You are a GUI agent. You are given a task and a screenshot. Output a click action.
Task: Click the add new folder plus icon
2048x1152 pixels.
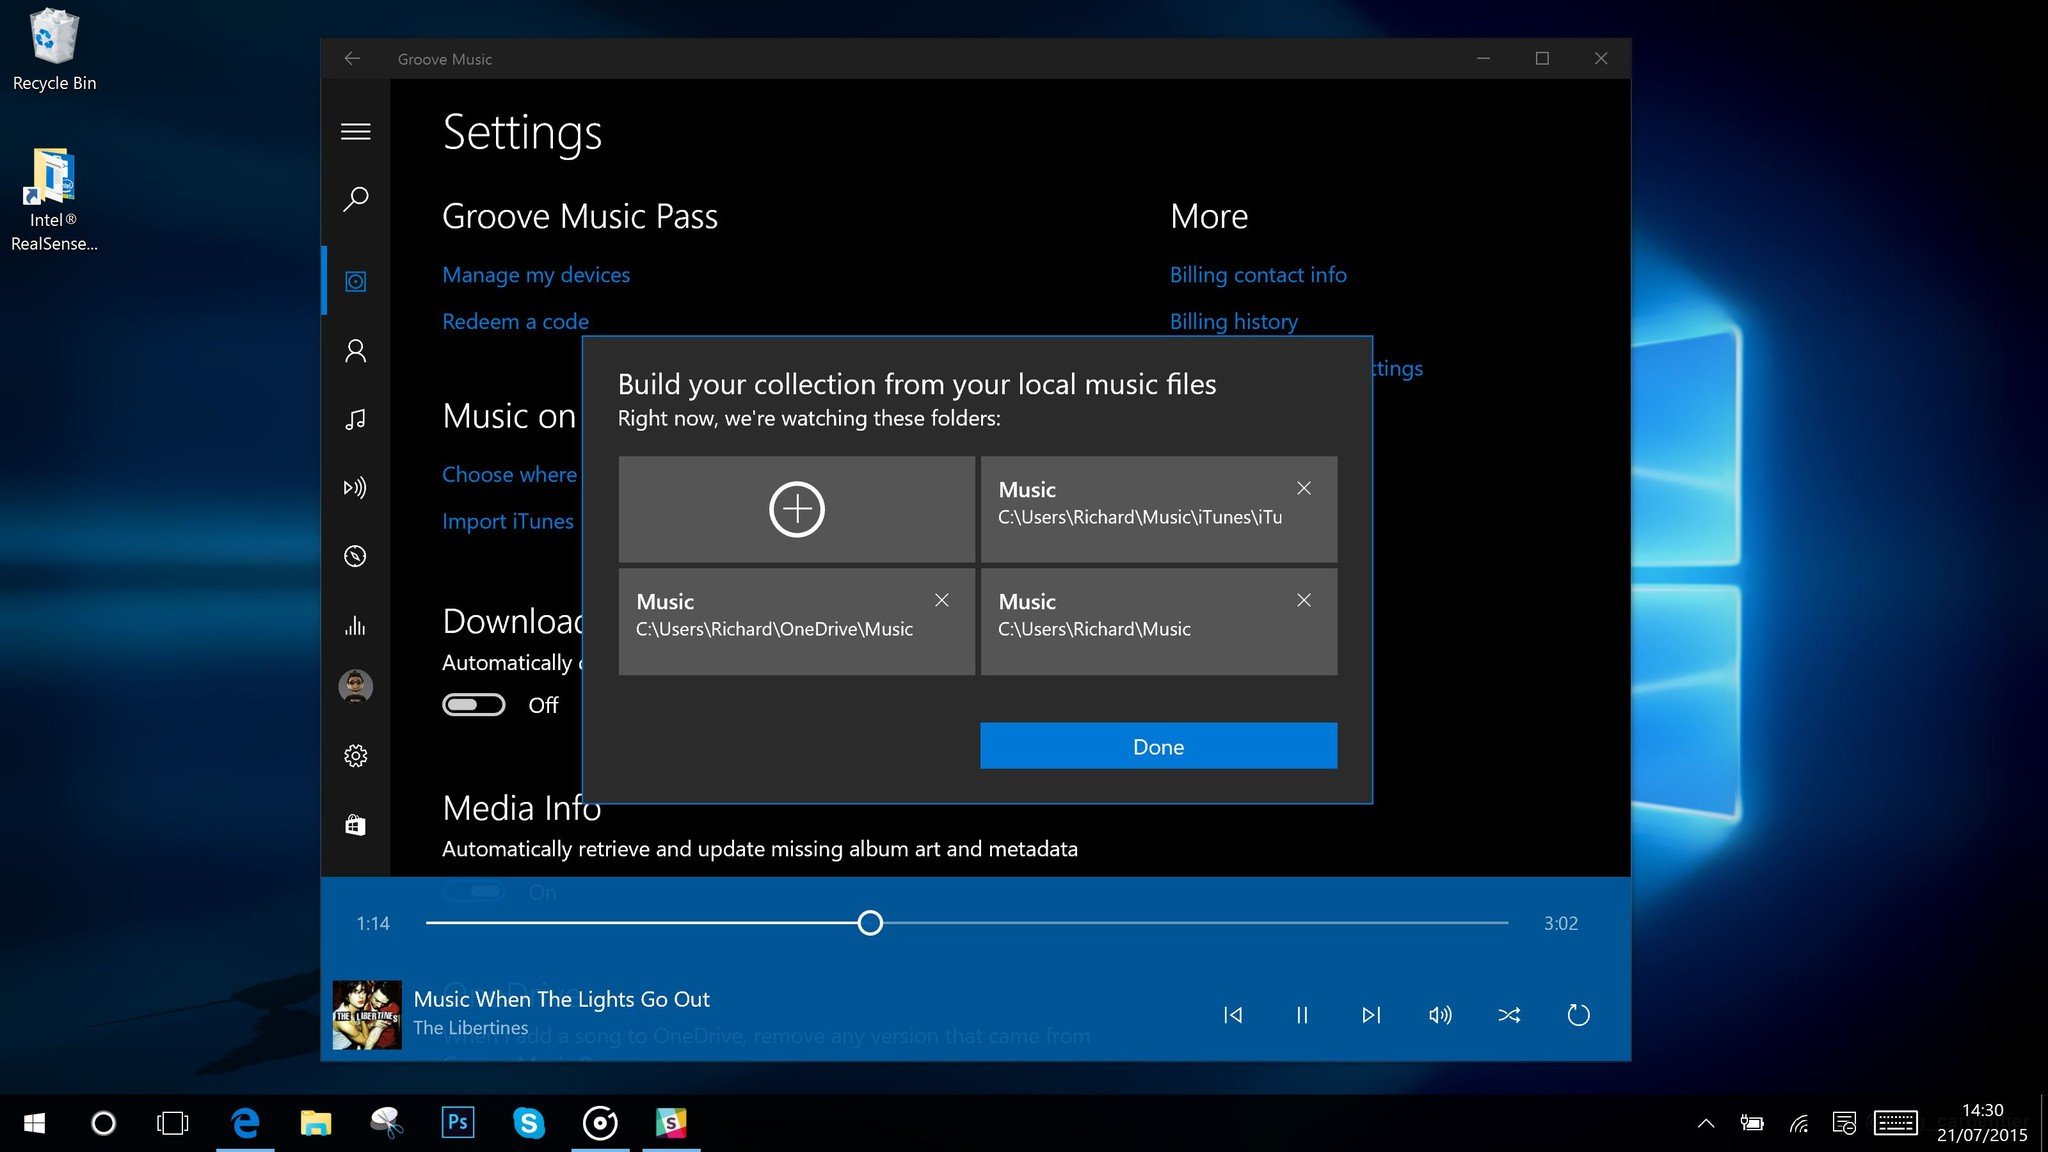pyautogui.click(x=796, y=508)
